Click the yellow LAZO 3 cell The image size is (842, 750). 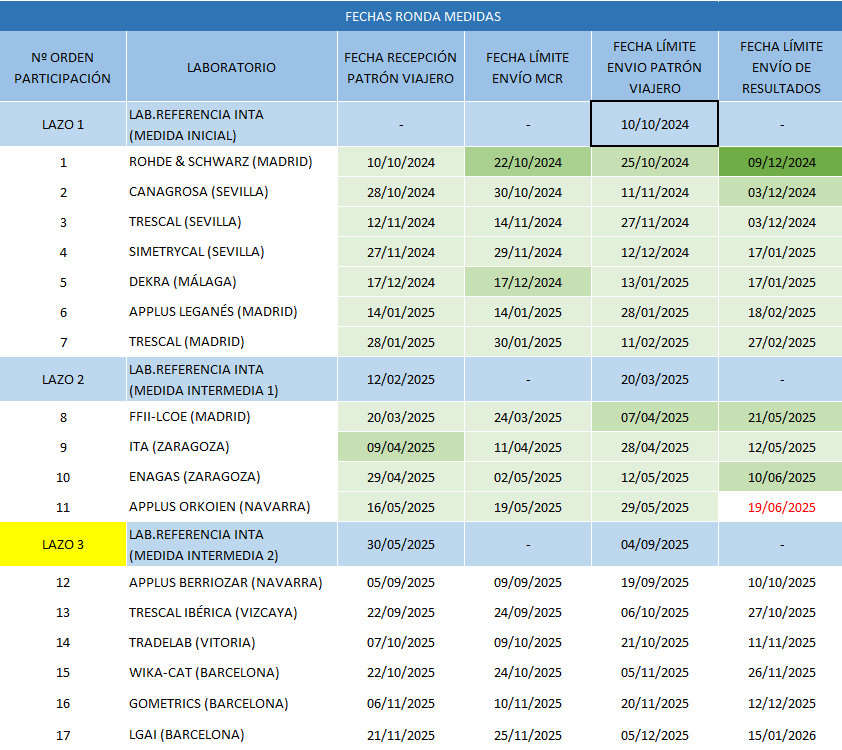(63, 544)
